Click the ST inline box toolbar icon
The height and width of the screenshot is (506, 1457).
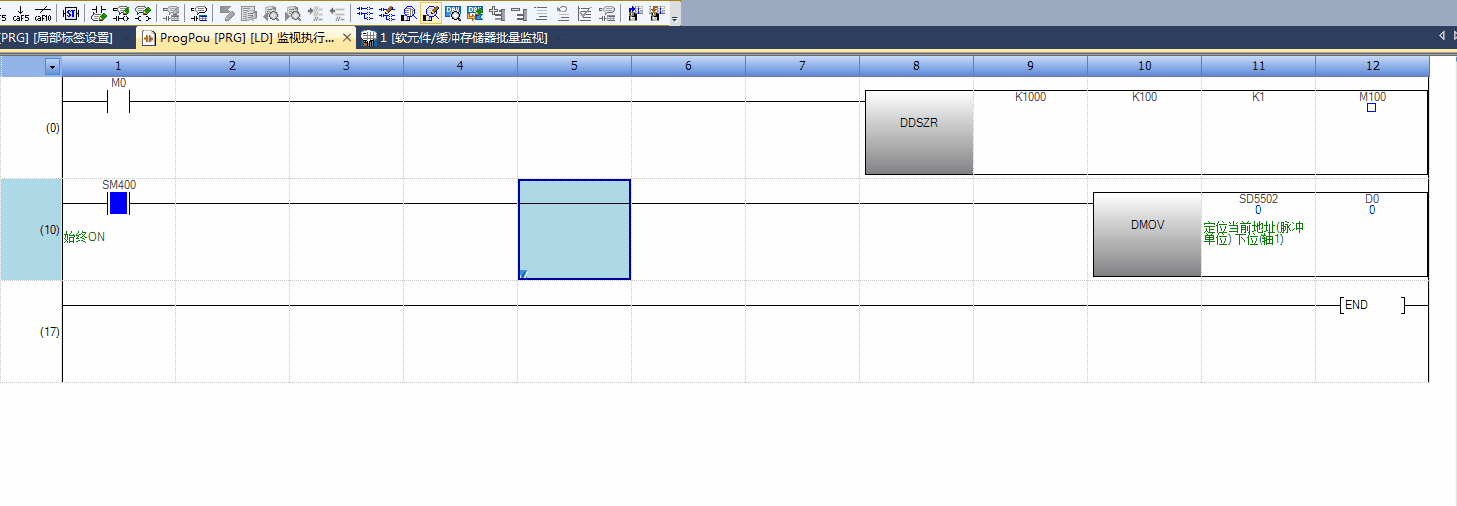point(71,13)
